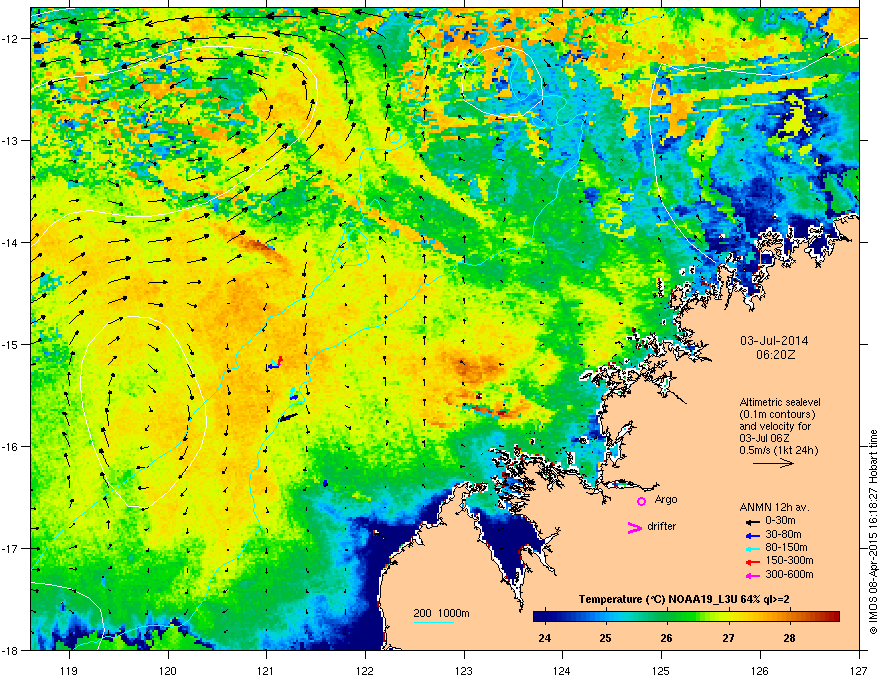Click the color bar tick value 25
880x680 pixels.
pyautogui.click(x=605, y=638)
